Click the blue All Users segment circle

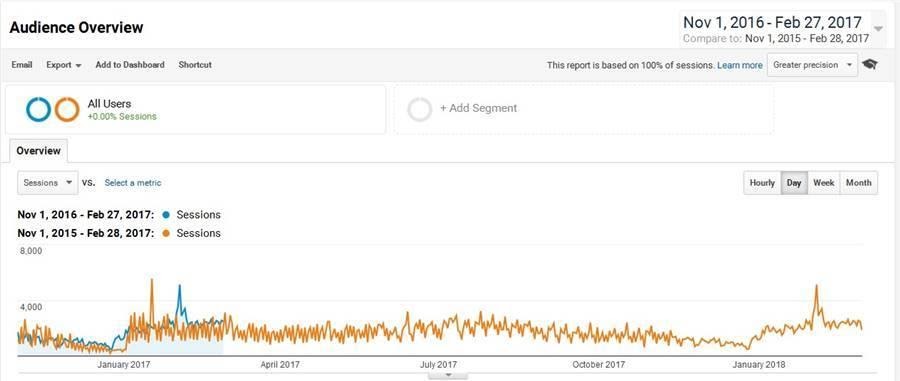(38, 109)
